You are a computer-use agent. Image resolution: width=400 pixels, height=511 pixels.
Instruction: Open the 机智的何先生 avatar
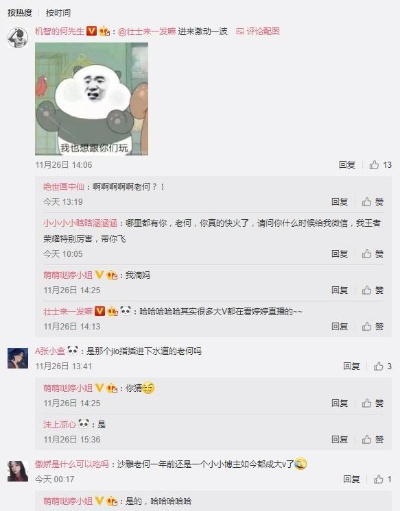coord(18,38)
